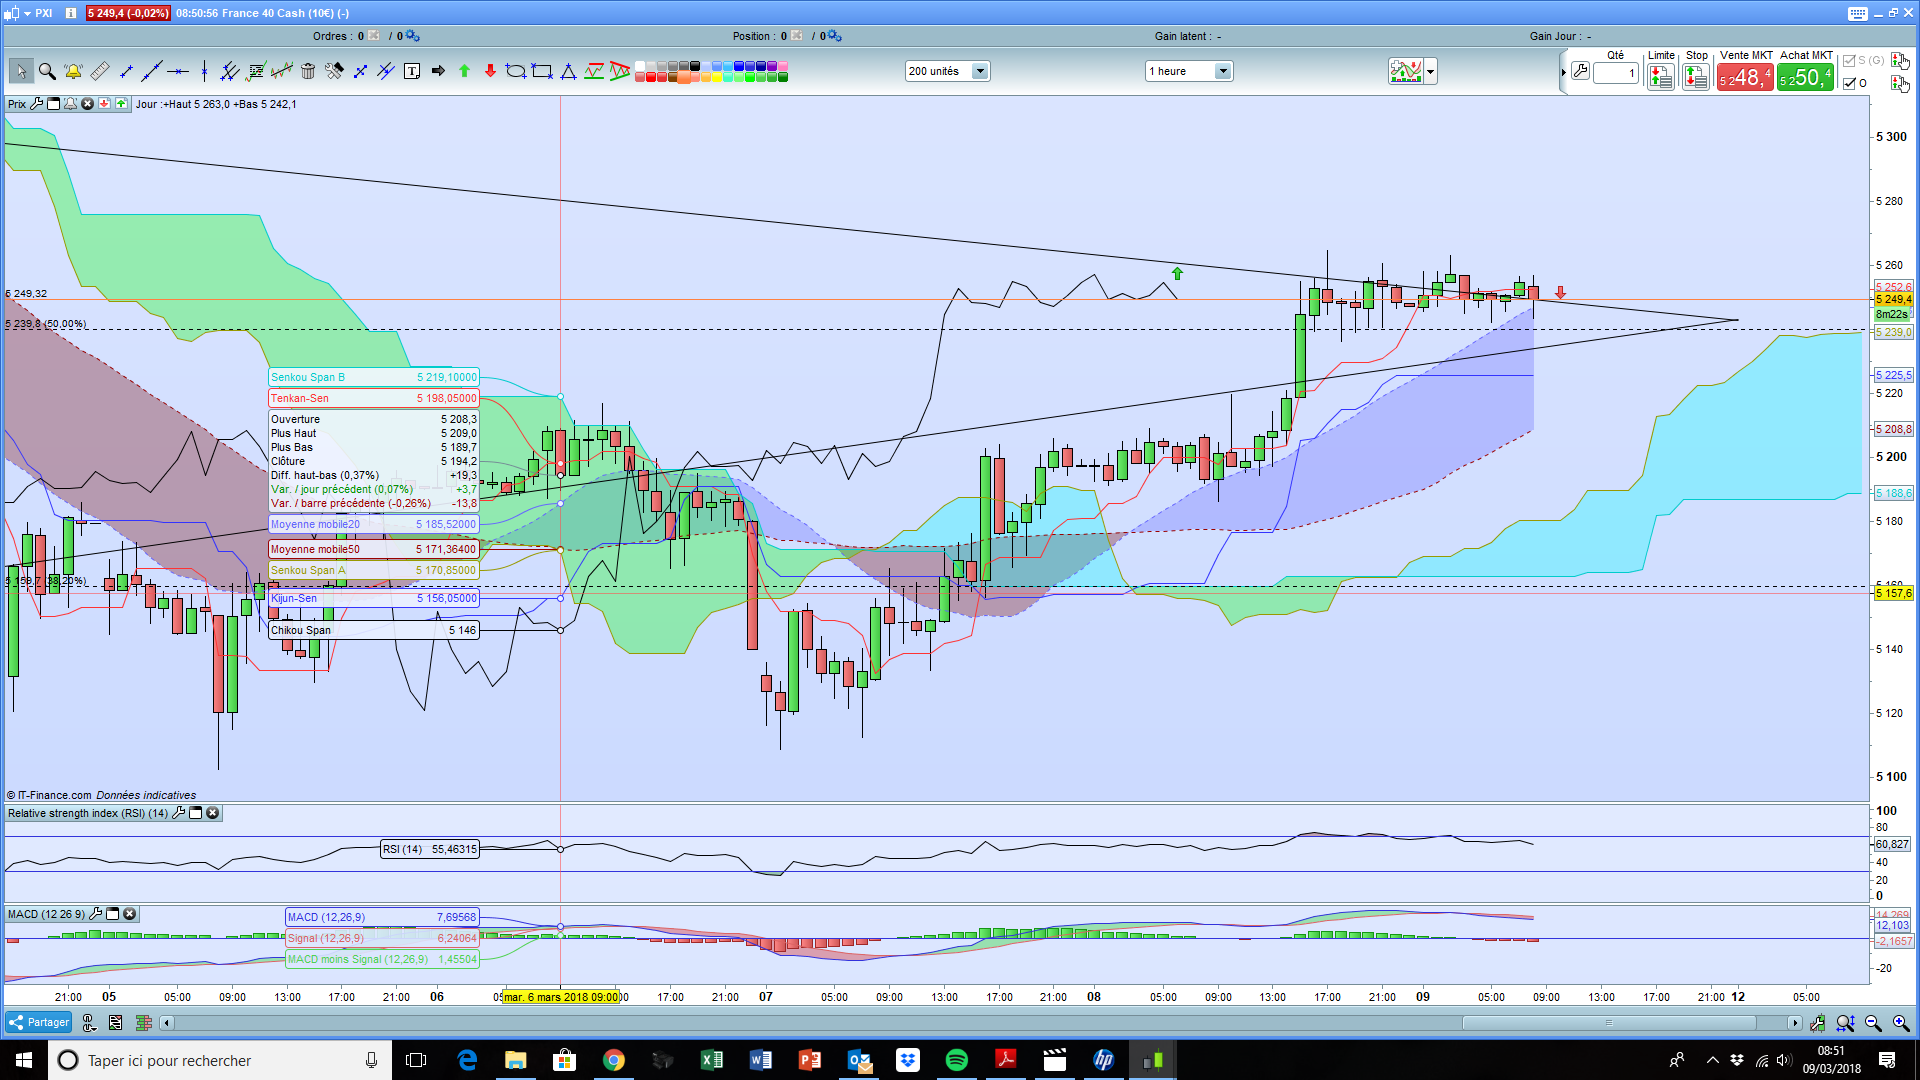Open order settings wrench next to Qté
The width and height of the screenshot is (1920, 1080).
click(x=1580, y=71)
